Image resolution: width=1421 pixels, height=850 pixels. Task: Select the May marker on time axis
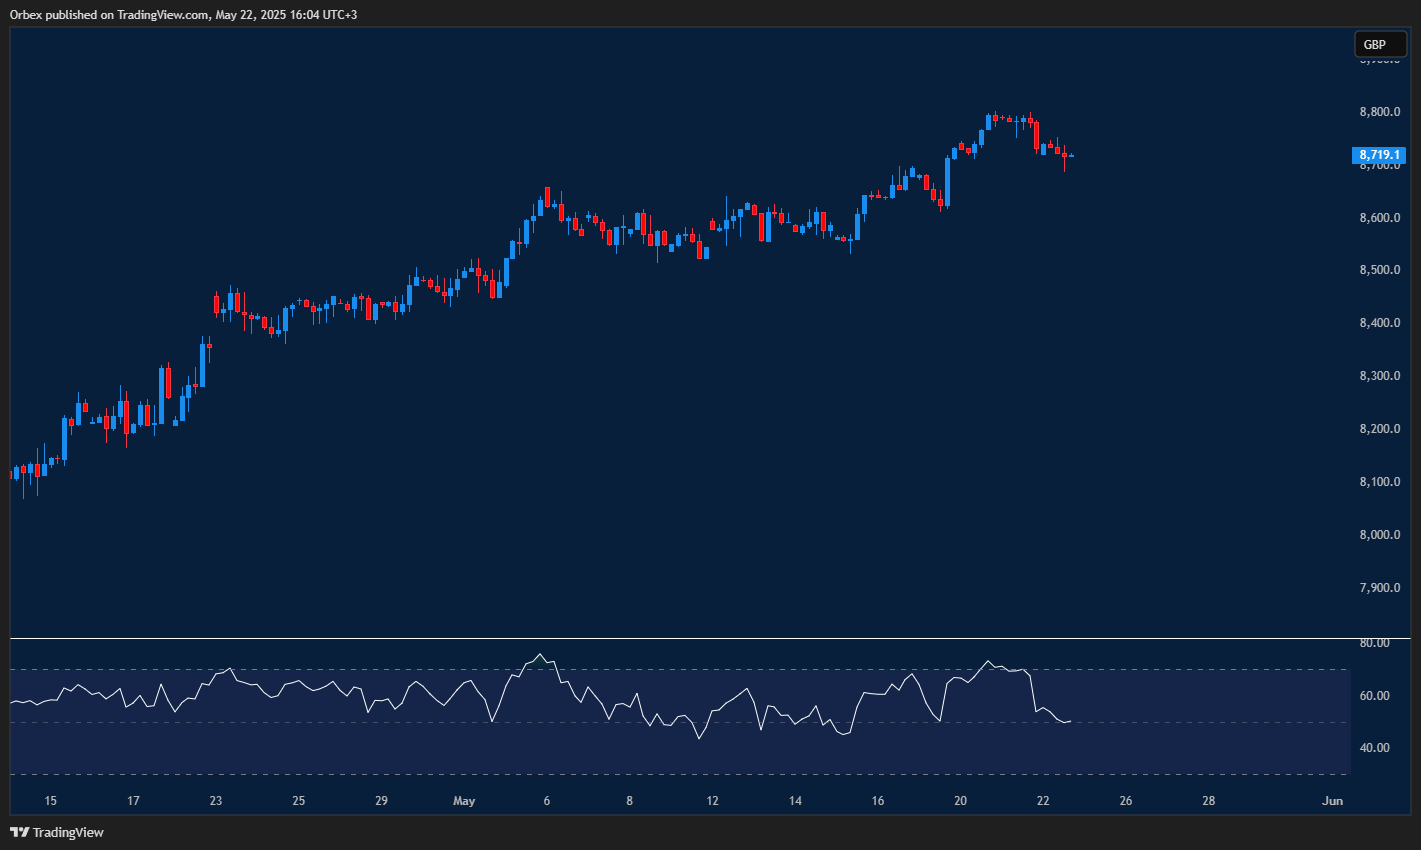tap(464, 801)
